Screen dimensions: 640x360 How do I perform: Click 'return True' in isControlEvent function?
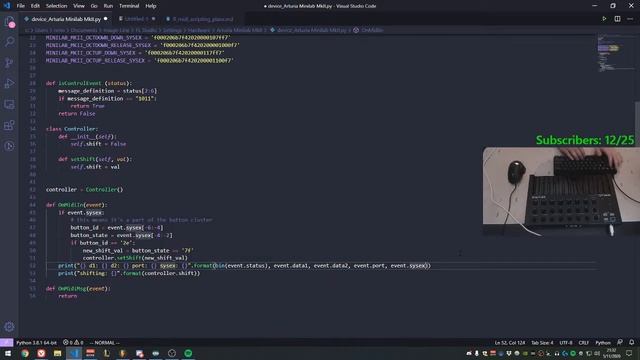point(87,106)
